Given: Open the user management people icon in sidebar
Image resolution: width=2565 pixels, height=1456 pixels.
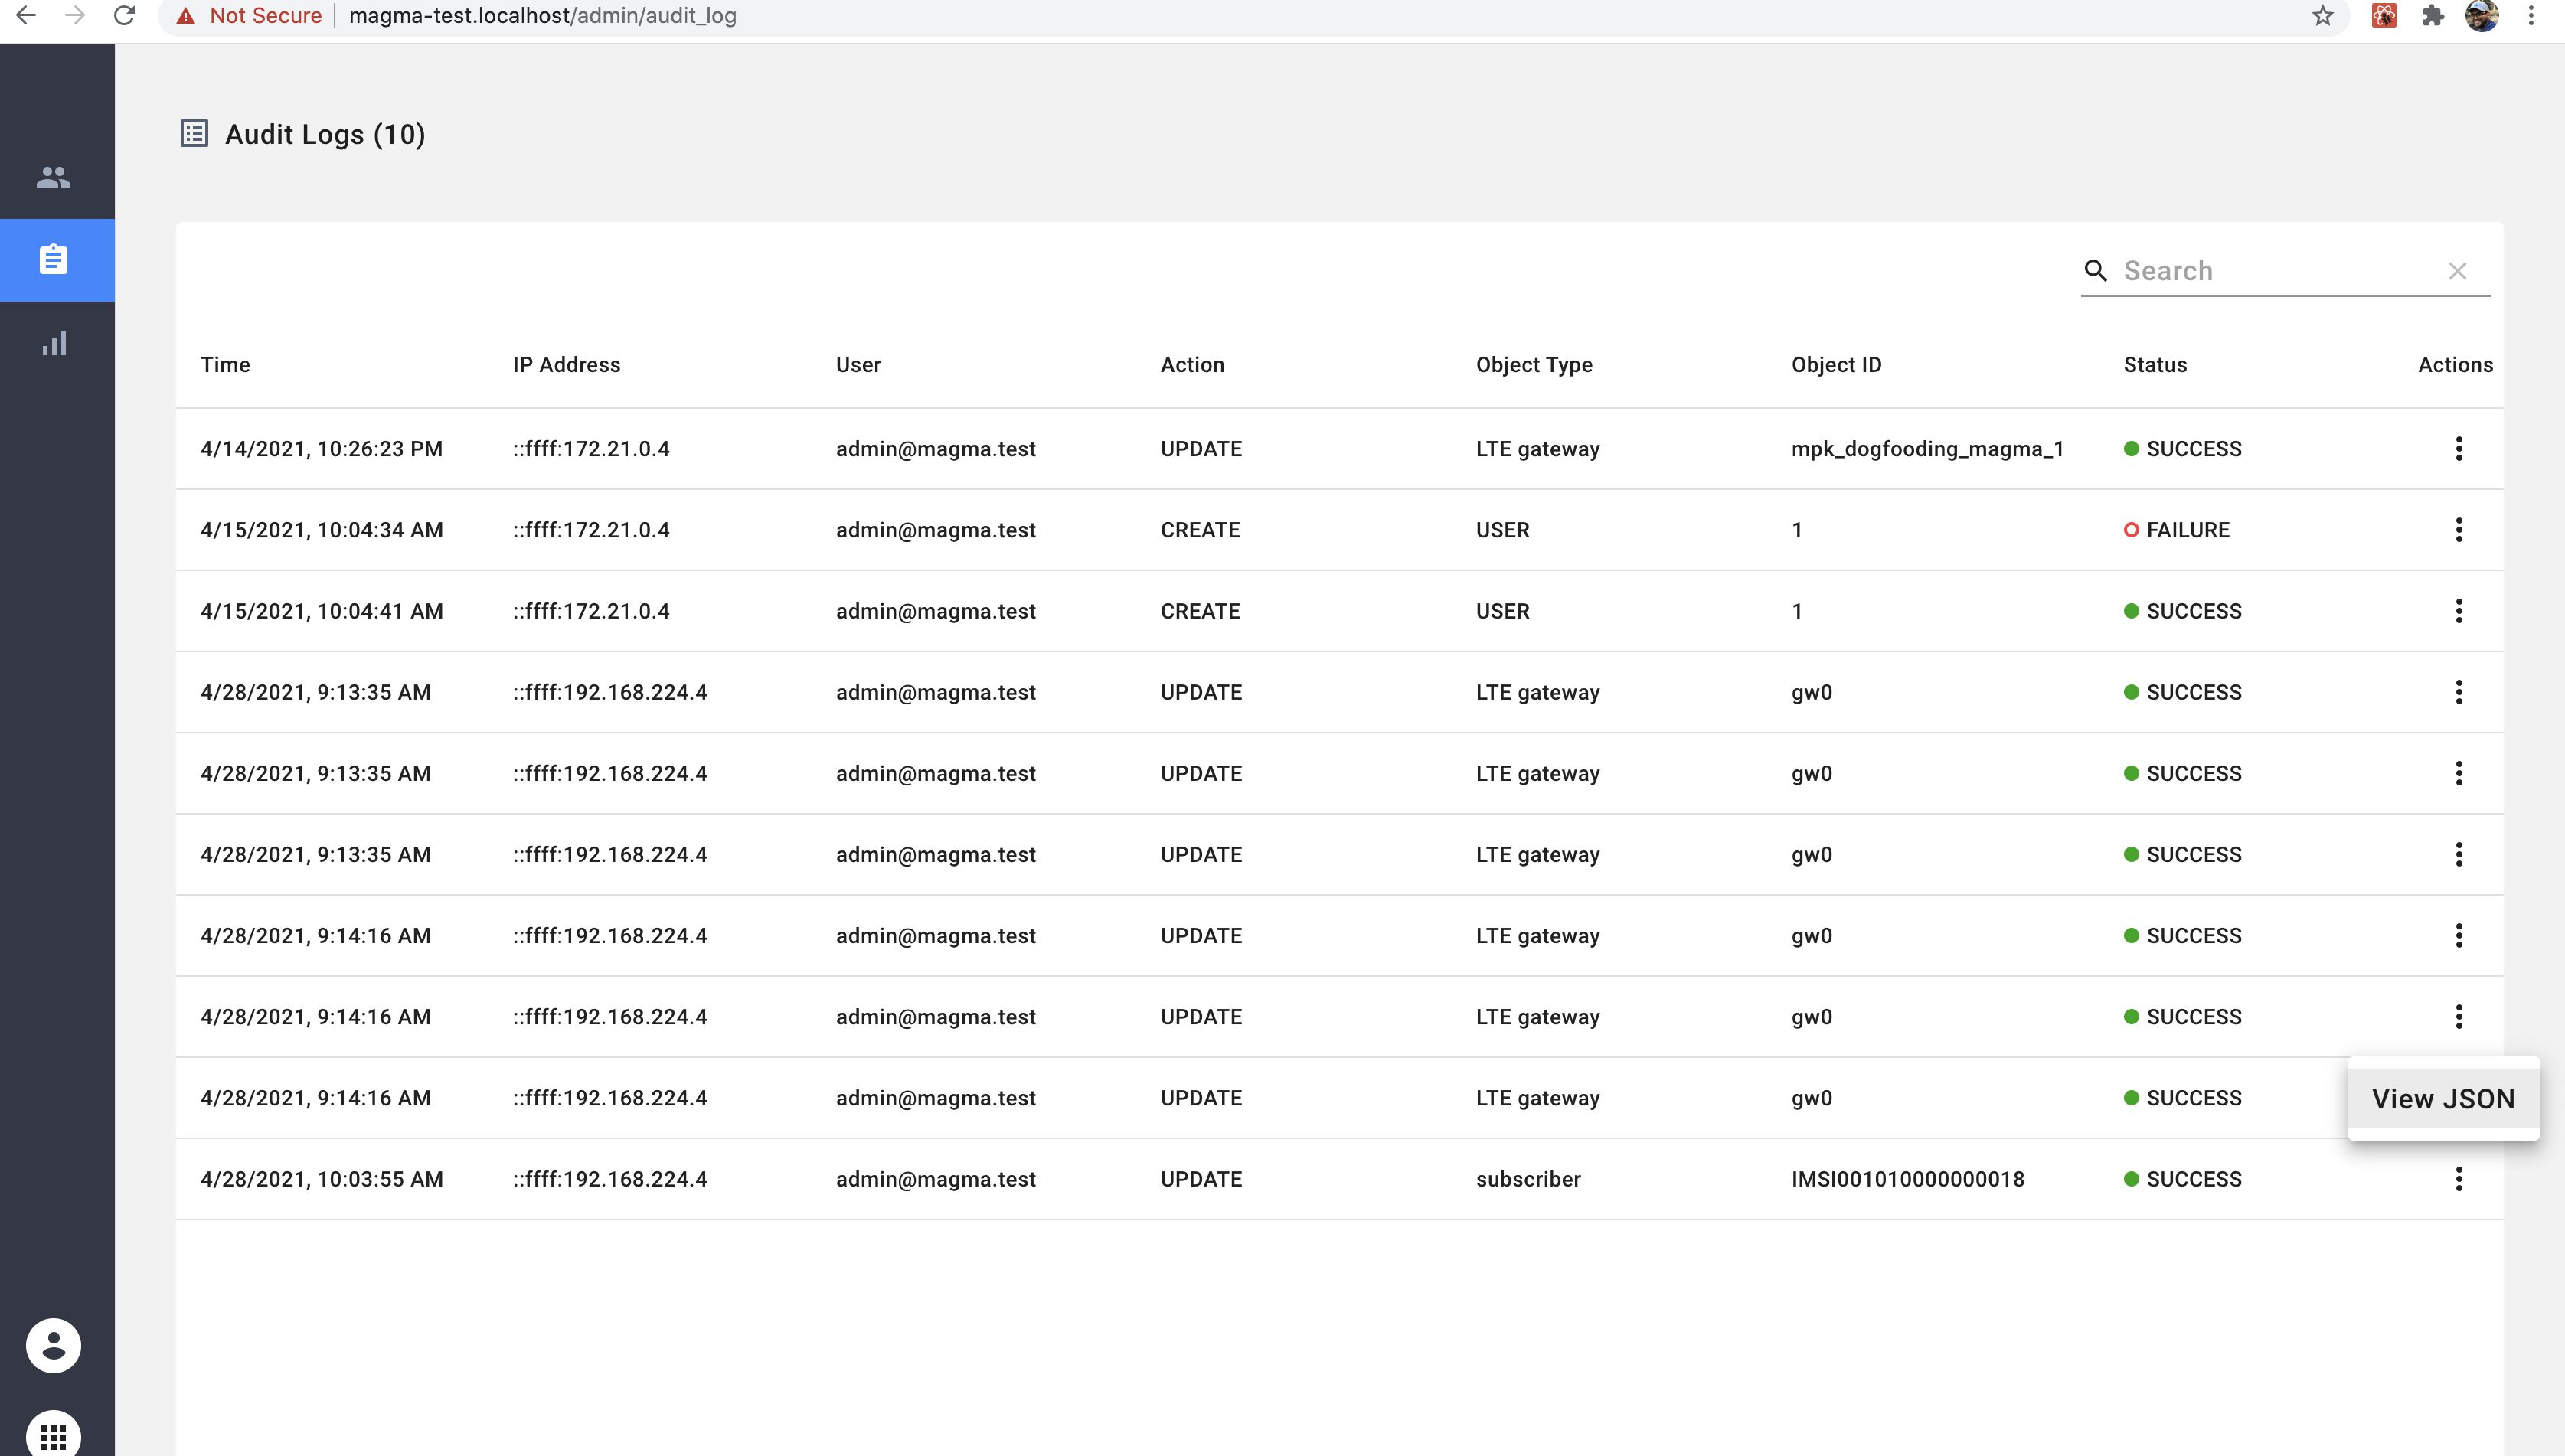Looking at the screenshot, I should point(55,178).
